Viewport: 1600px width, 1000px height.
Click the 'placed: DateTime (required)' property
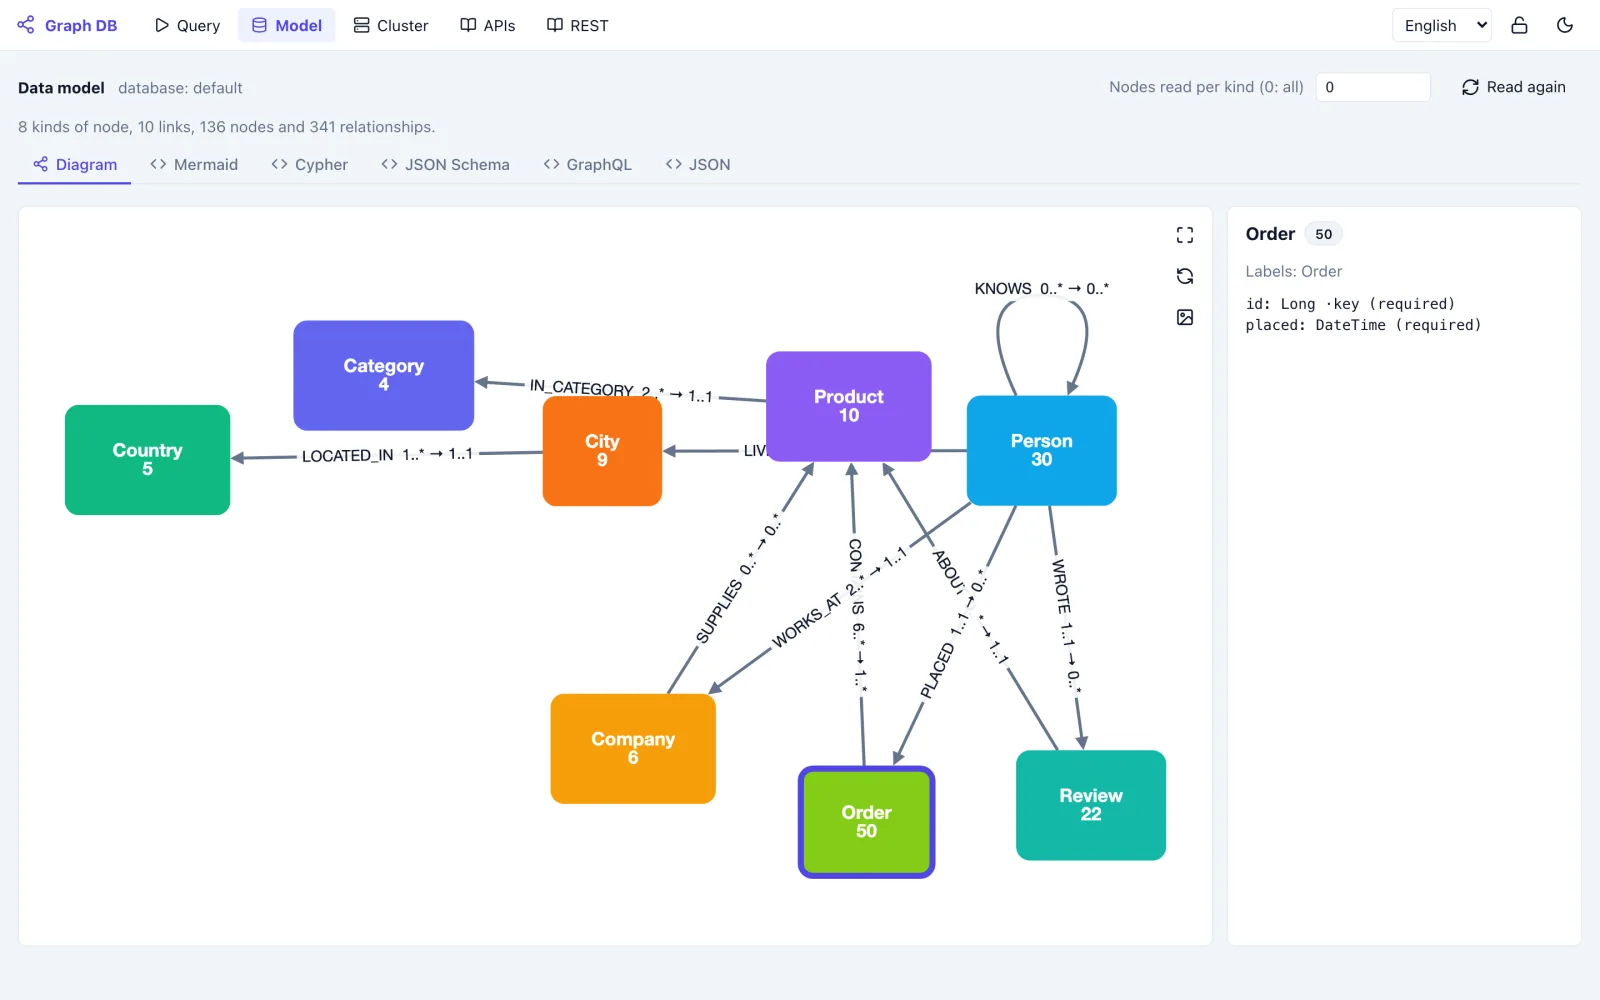coord(1363,325)
